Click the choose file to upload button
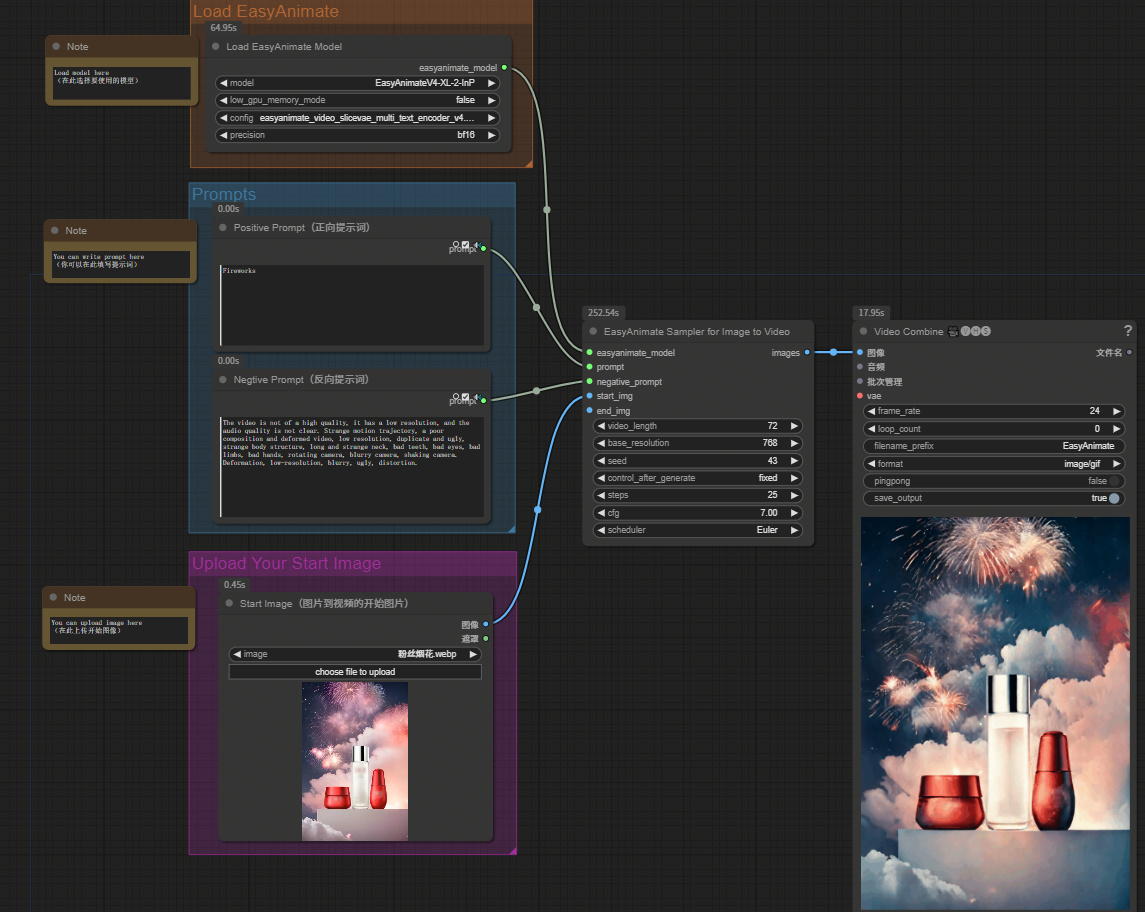The height and width of the screenshot is (912, 1145). [355, 671]
